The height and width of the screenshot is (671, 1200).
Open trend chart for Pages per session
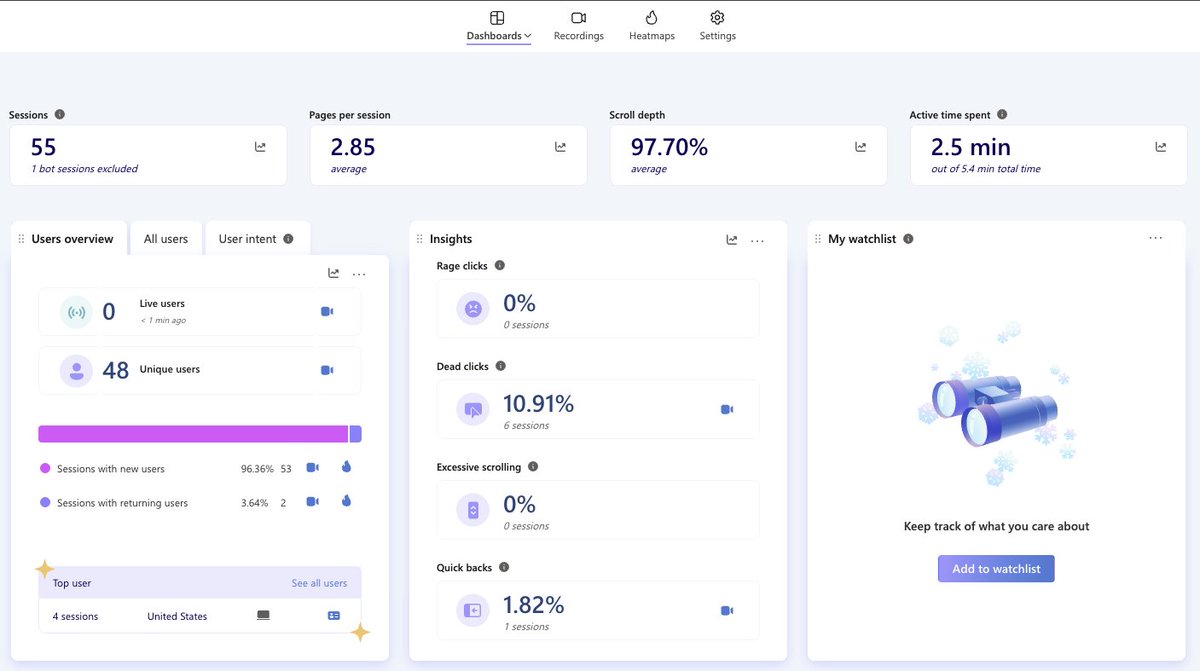click(x=560, y=147)
